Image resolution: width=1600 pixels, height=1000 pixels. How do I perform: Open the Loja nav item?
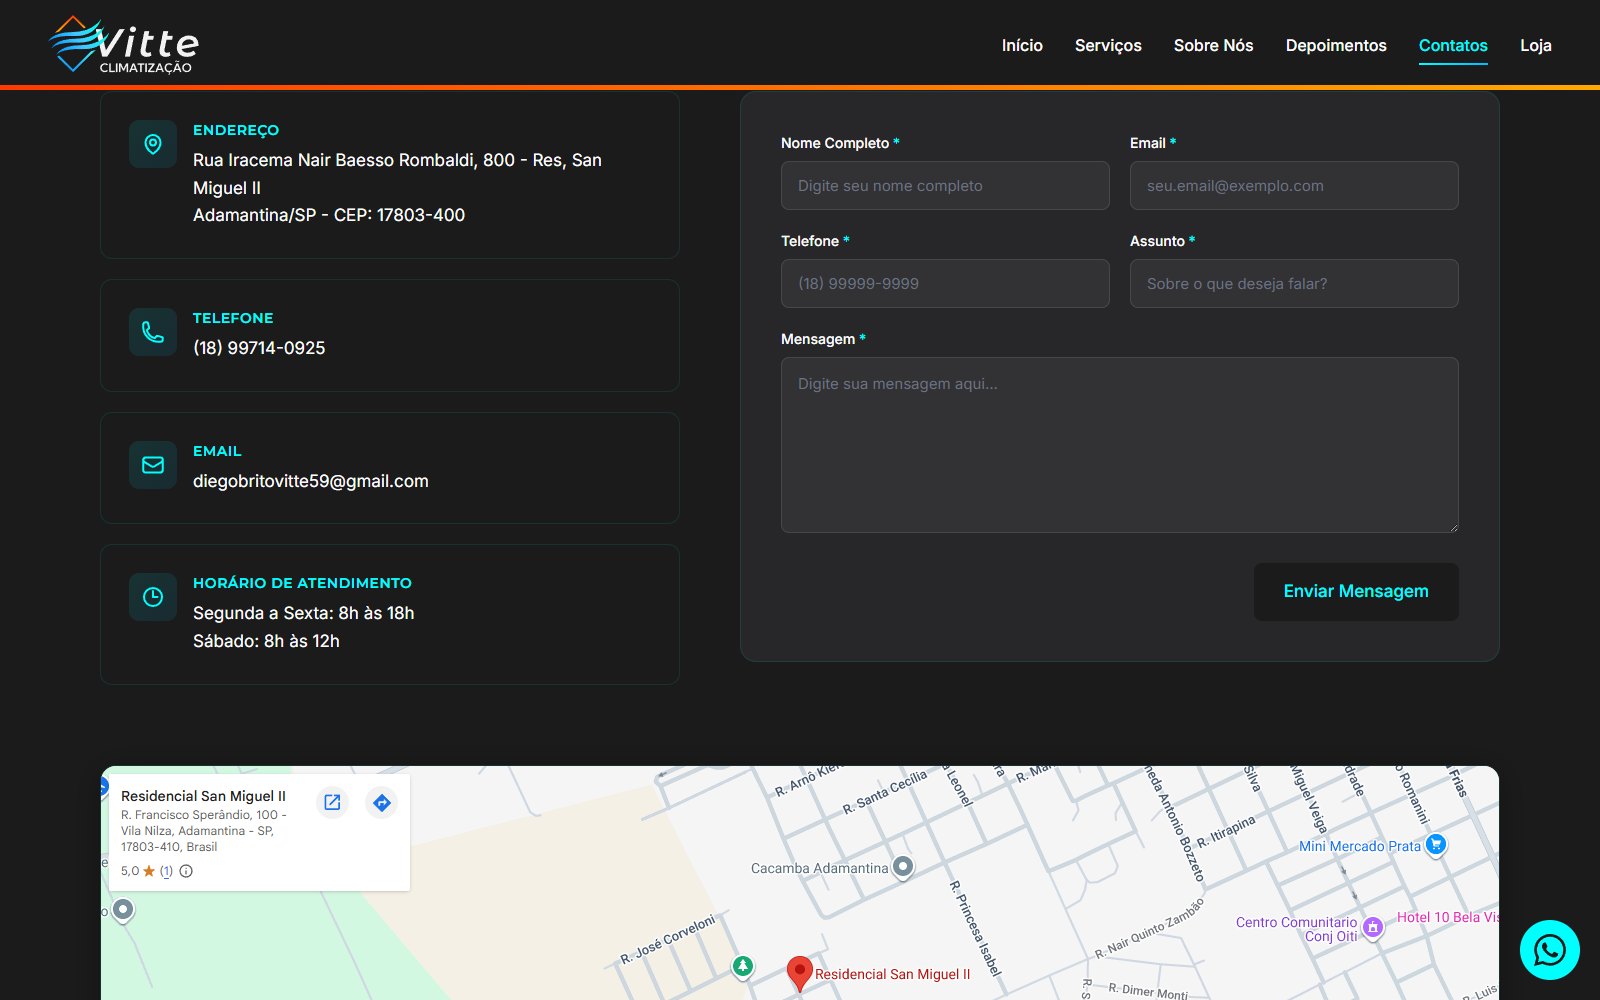click(x=1536, y=45)
